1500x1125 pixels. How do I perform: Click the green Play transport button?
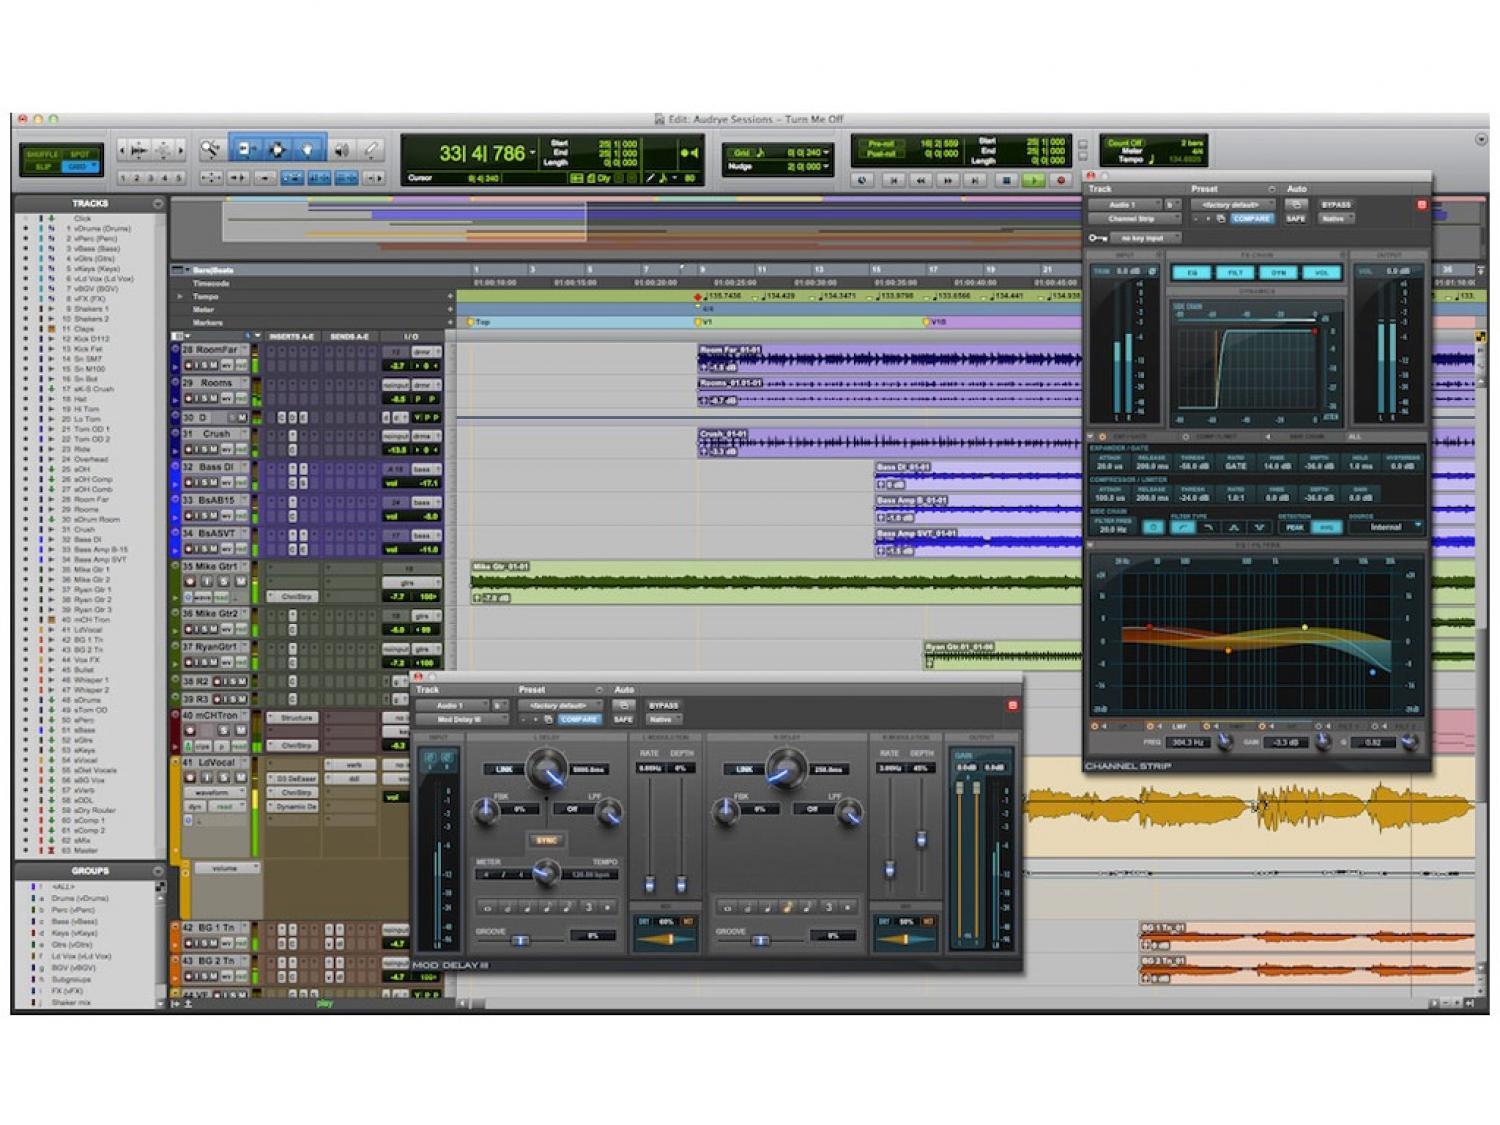point(1034,180)
